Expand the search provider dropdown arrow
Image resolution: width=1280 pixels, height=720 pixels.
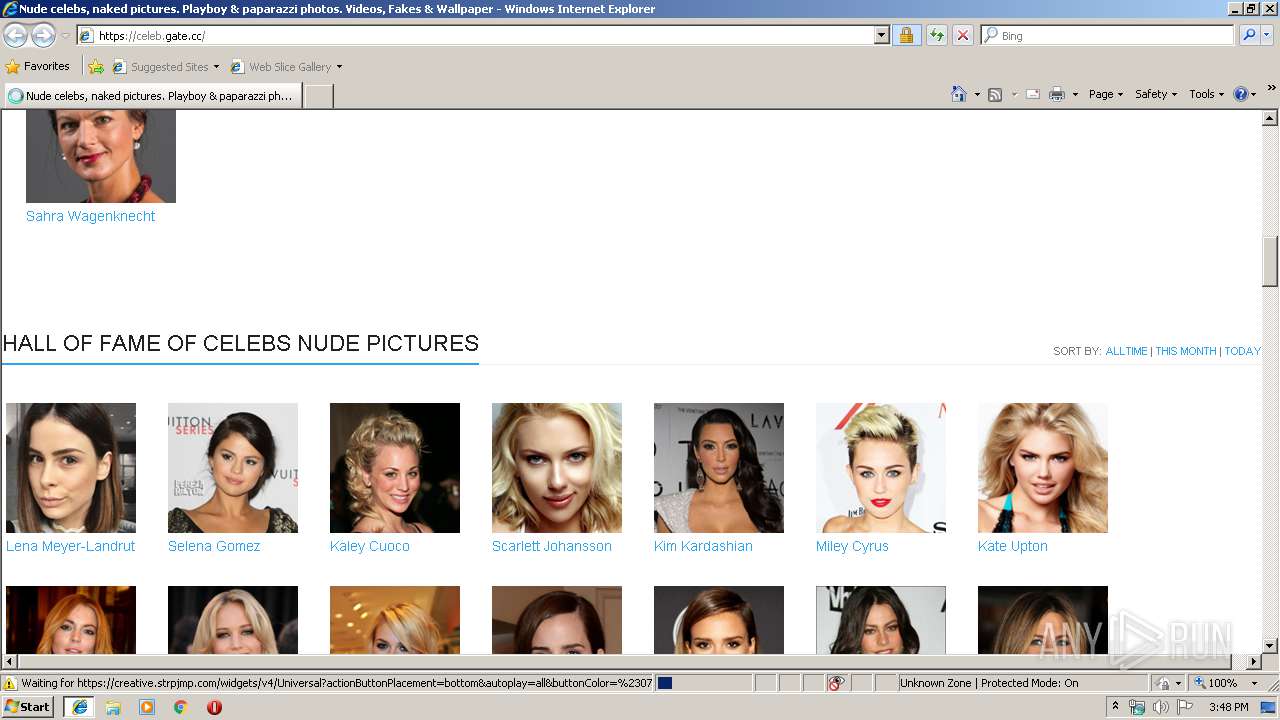click(1267, 35)
